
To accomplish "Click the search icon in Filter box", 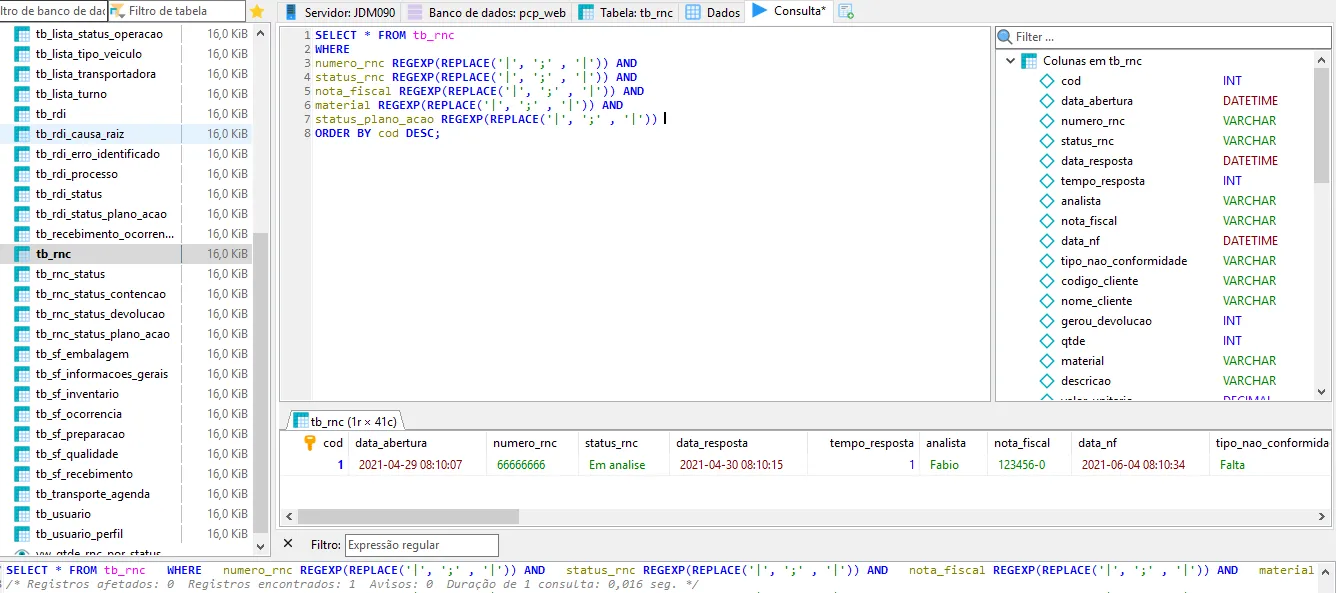I will pos(1005,37).
